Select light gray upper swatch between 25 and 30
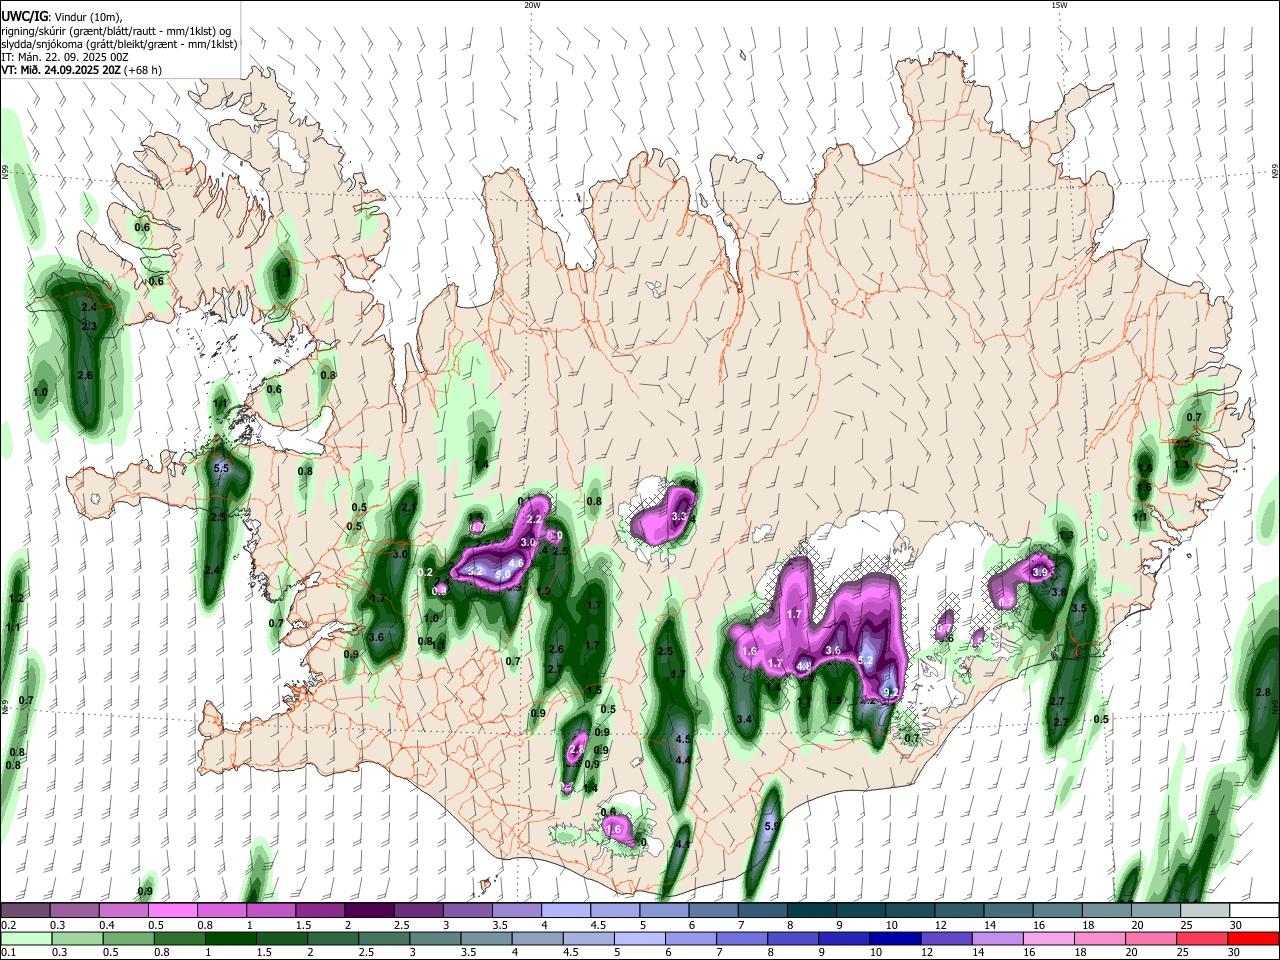 pyautogui.click(x=1206, y=911)
